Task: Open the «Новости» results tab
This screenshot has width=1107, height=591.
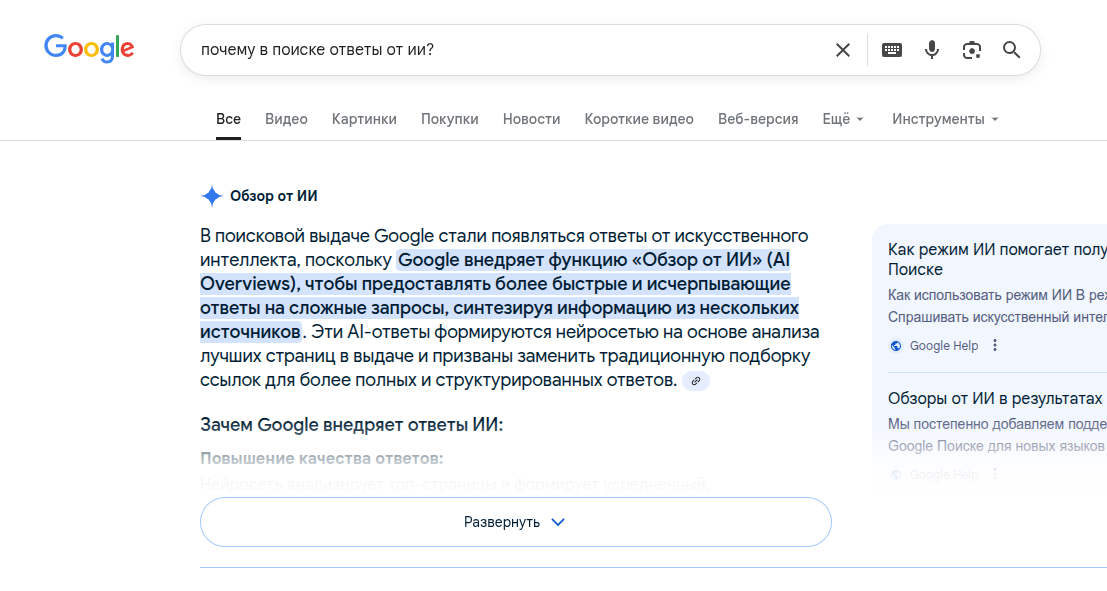Action: 531,119
